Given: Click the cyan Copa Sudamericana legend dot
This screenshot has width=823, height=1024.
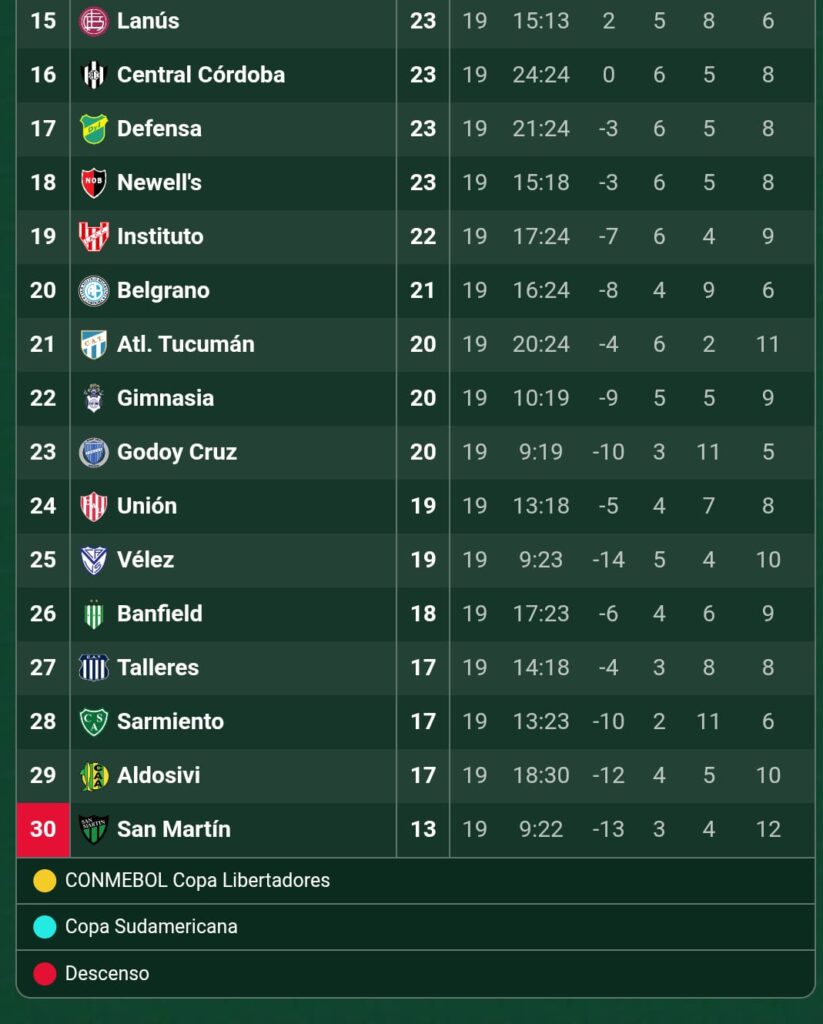Looking at the screenshot, I should click(44, 927).
